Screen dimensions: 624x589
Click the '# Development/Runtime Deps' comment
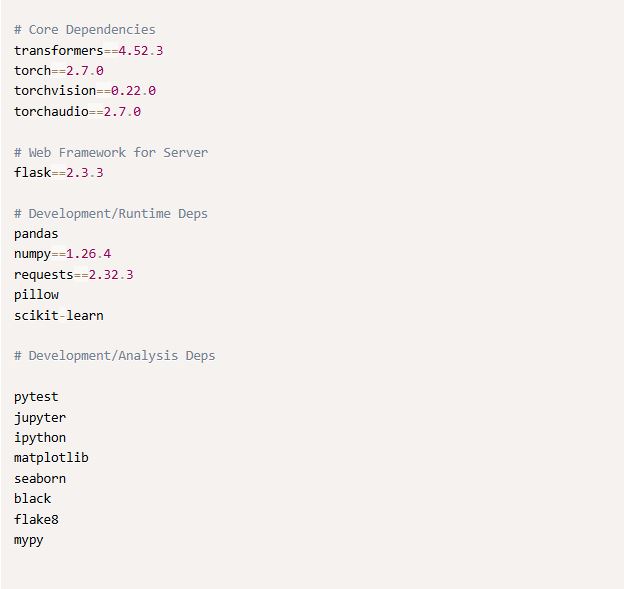tap(111, 214)
